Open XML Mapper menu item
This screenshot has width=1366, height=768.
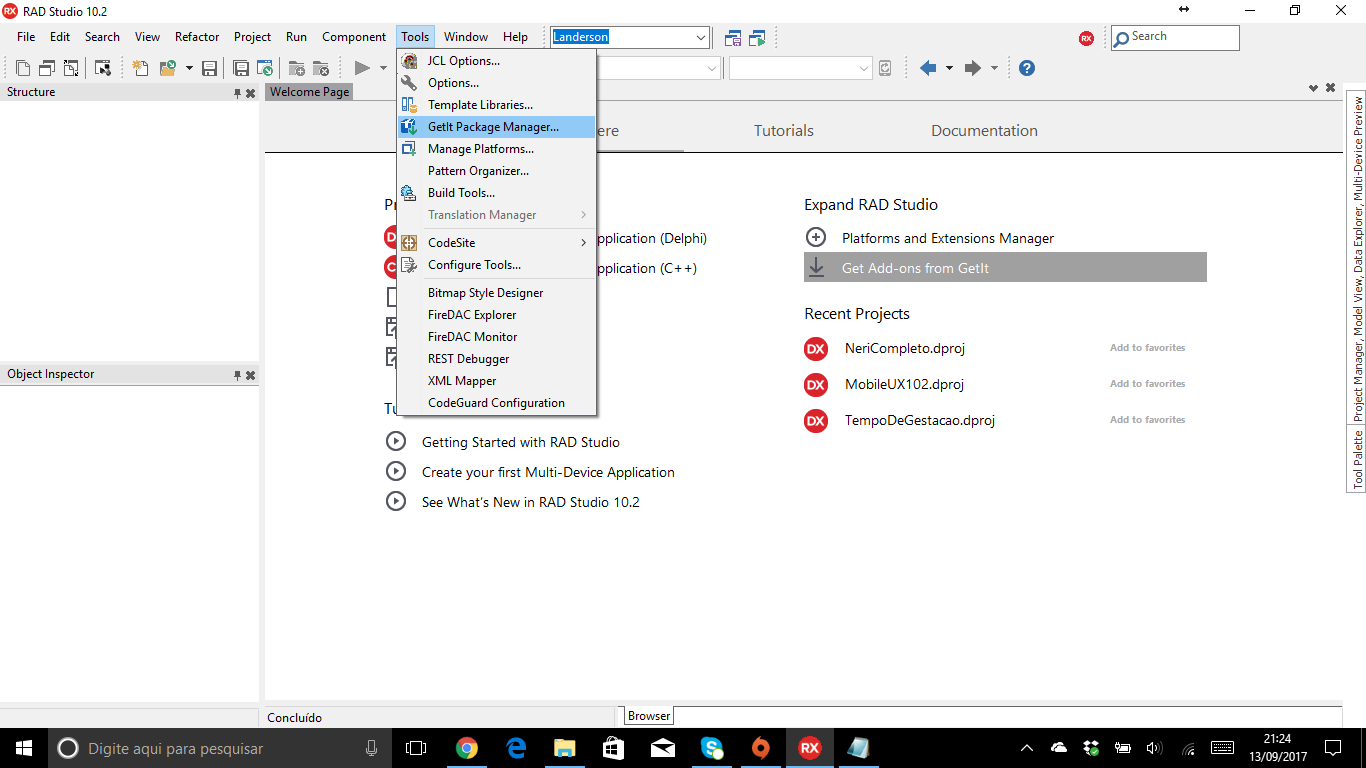tap(497, 381)
